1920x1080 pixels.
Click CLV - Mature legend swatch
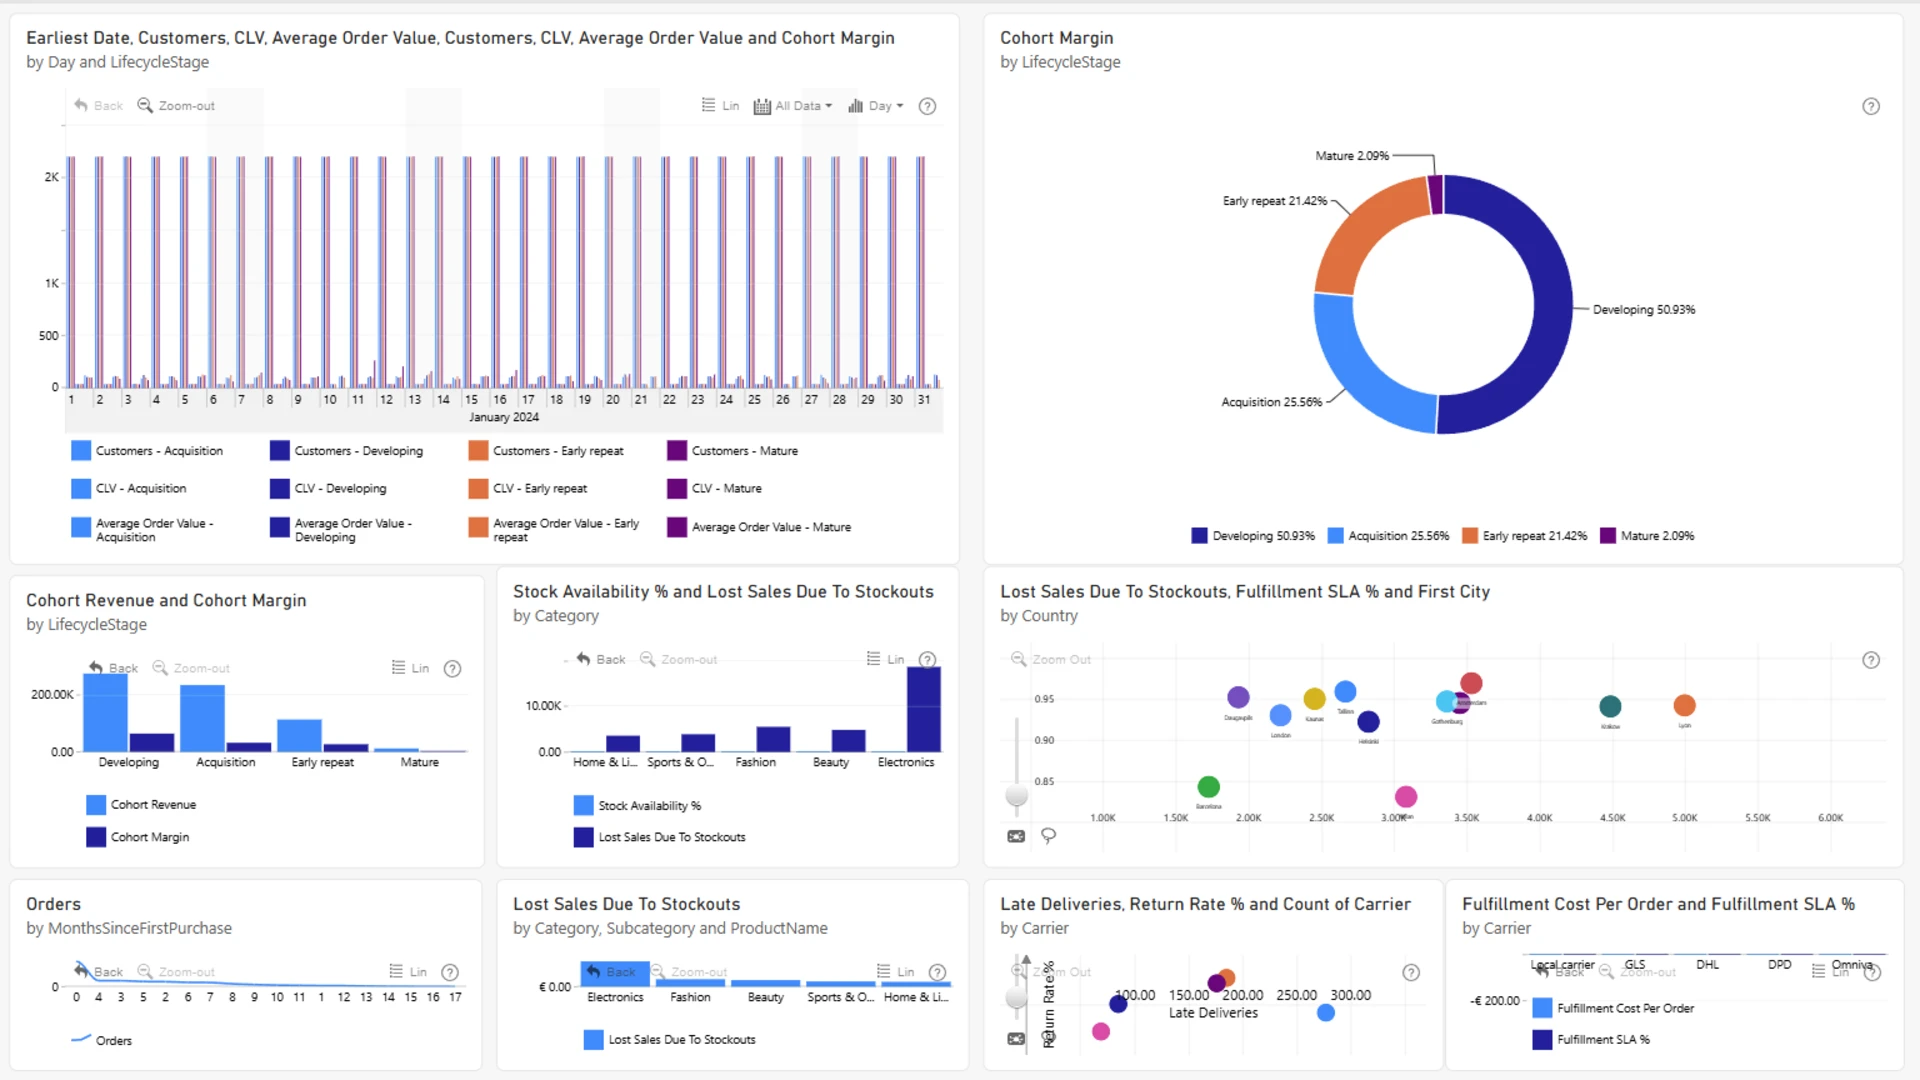click(677, 489)
